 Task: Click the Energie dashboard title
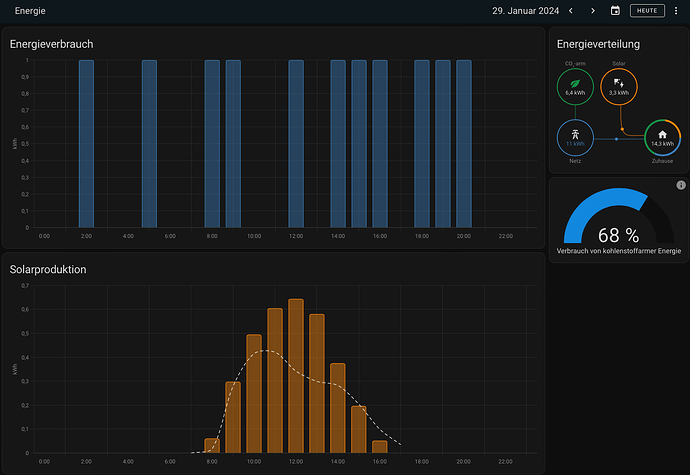30,11
